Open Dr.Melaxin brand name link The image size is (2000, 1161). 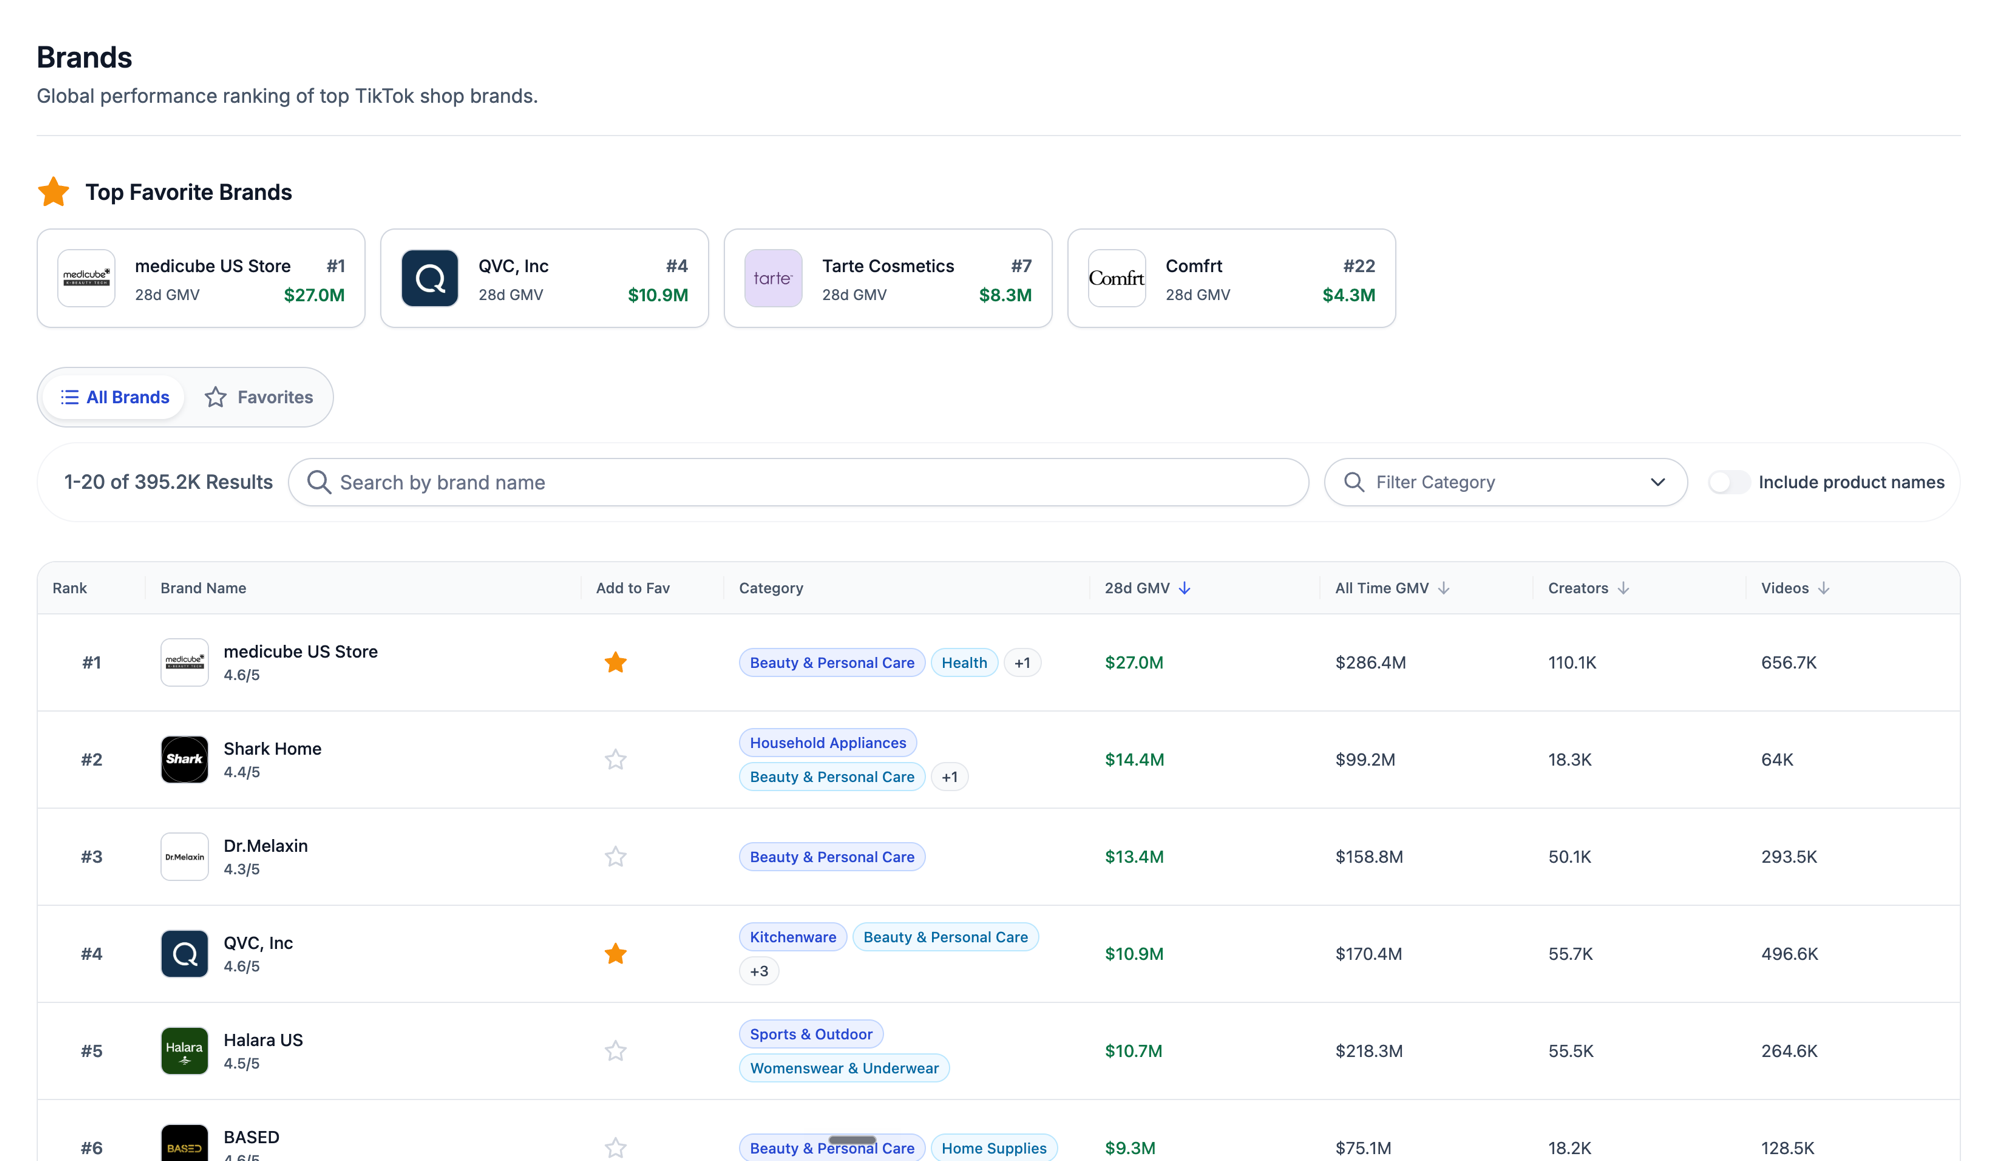click(x=266, y=845)
